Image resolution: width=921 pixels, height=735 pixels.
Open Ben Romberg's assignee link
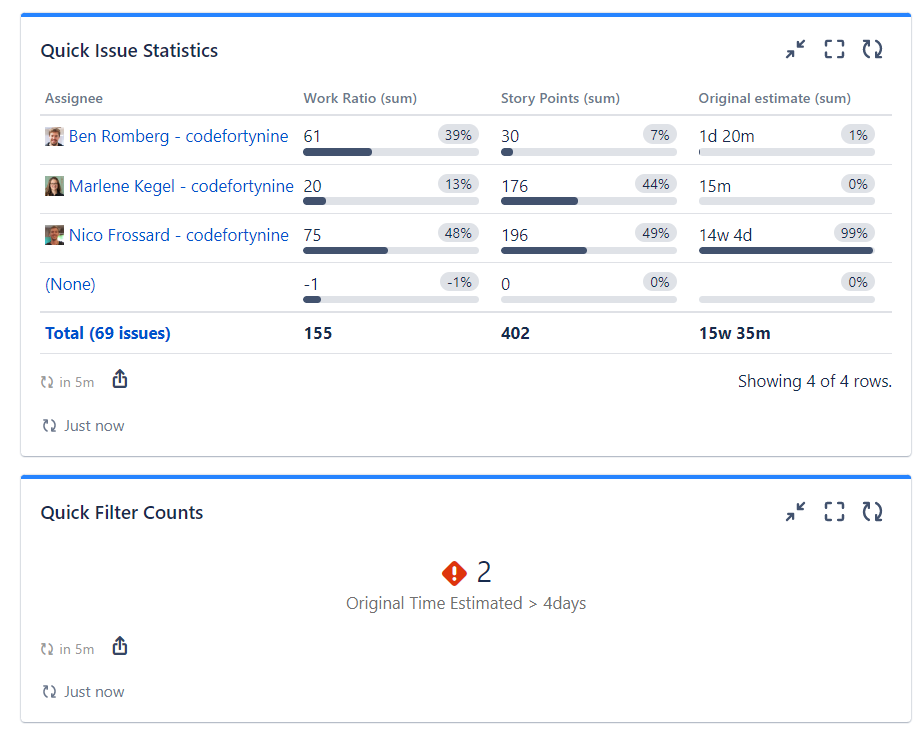(178, 136)
